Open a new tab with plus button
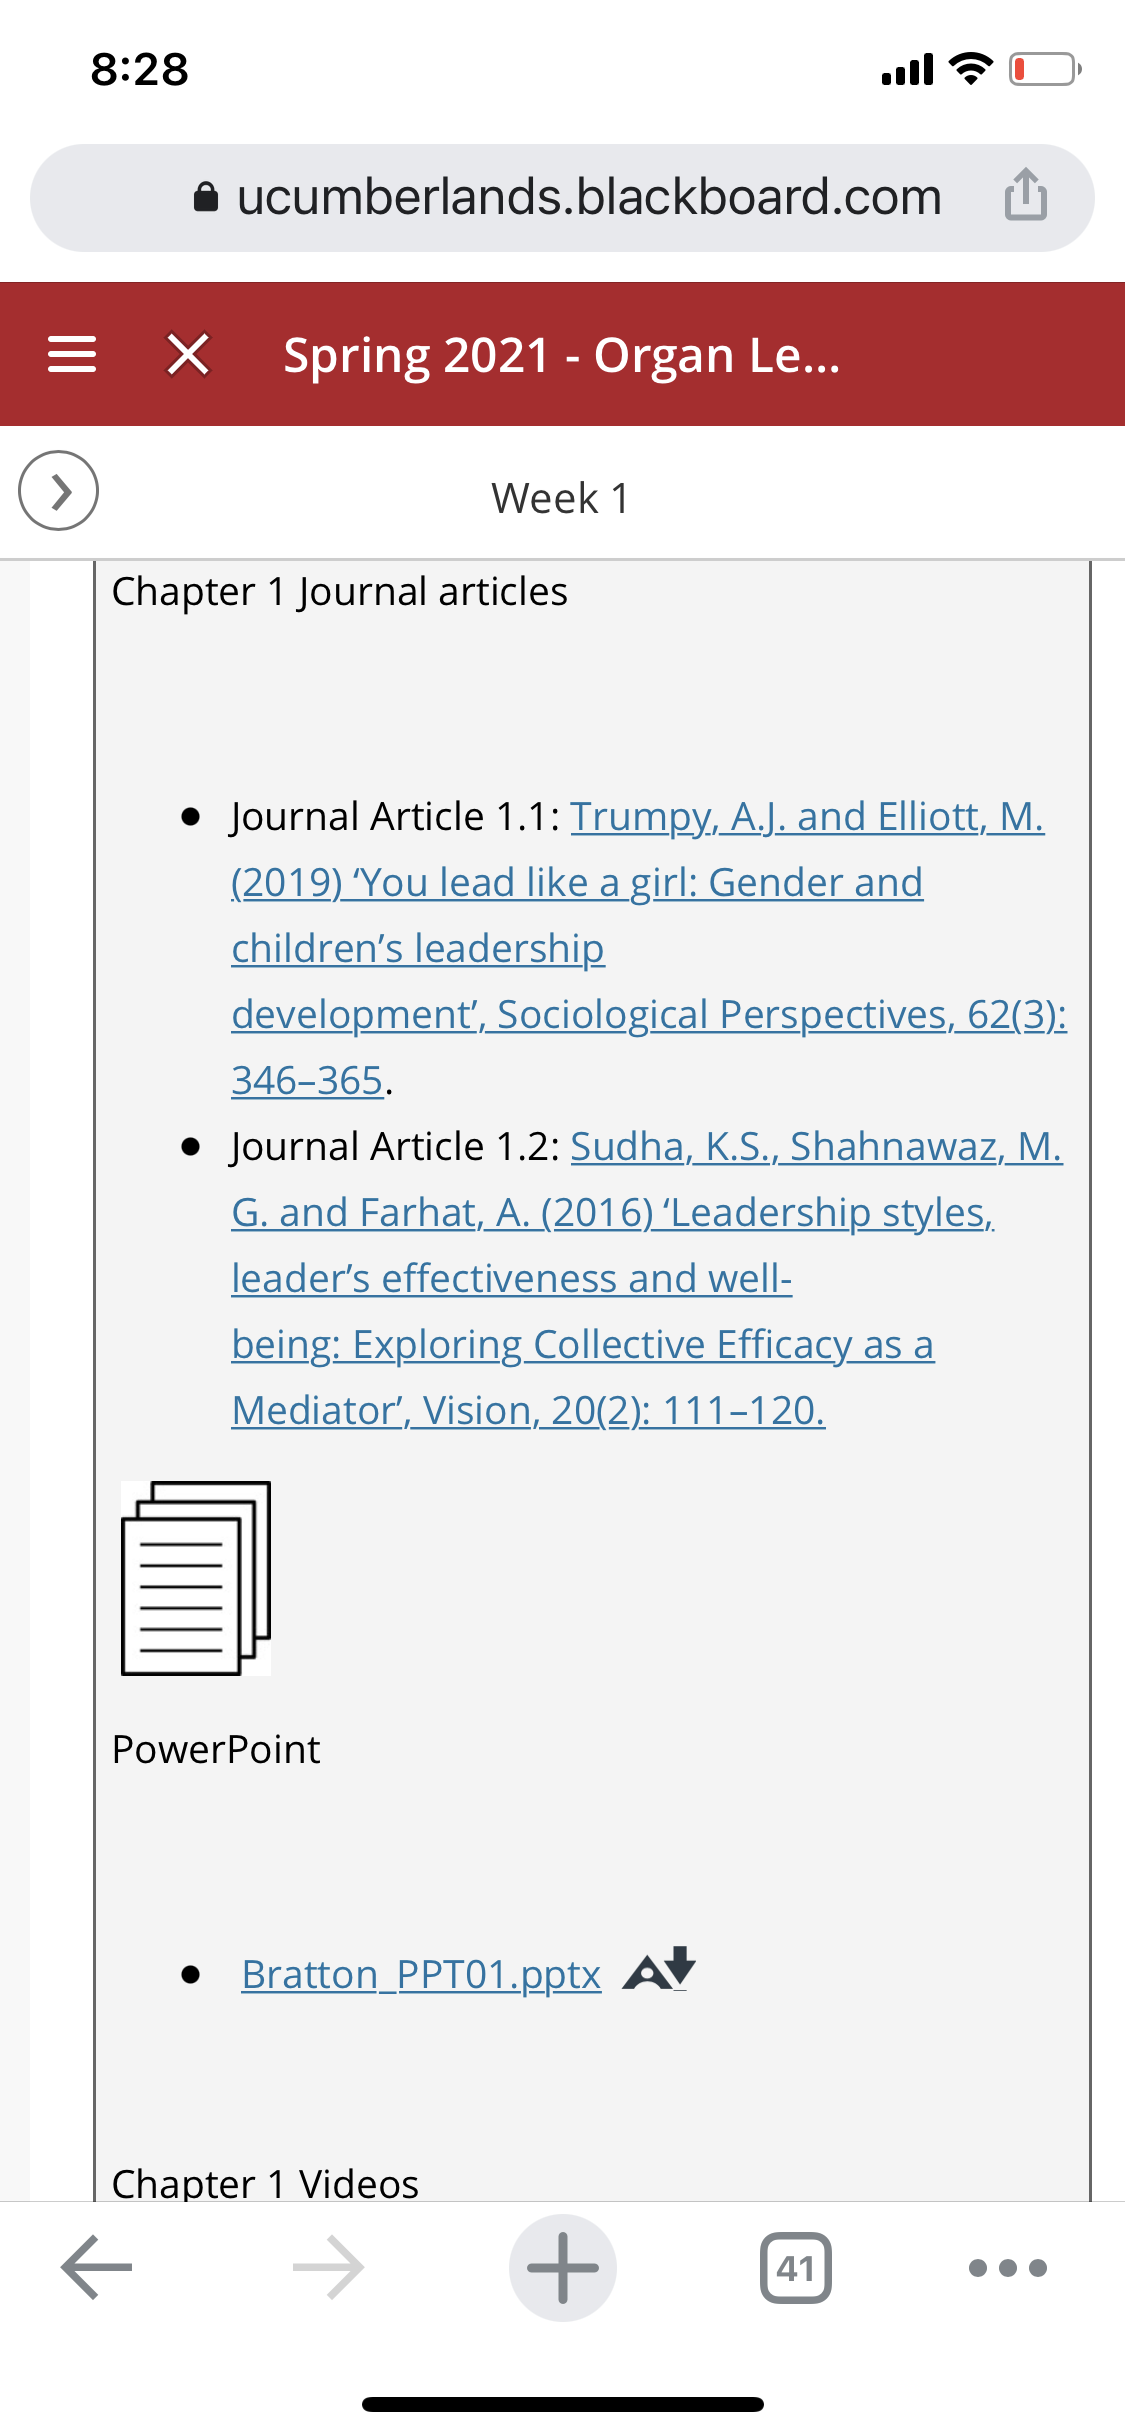The height and width of the screenshot is (2436, 1125). coord(563,2267)
